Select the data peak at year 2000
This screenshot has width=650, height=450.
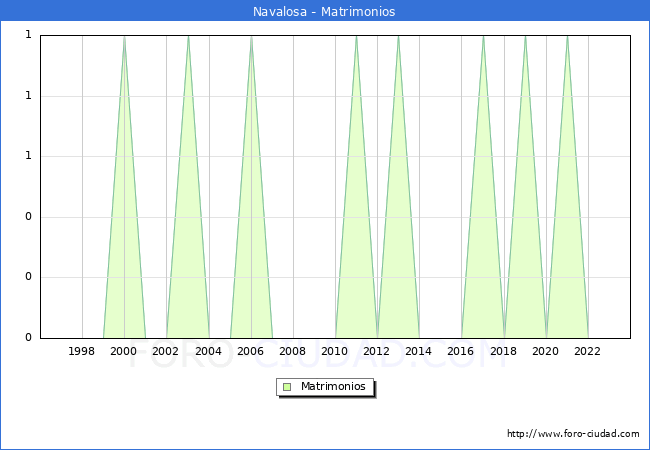[x=124, y=38]
